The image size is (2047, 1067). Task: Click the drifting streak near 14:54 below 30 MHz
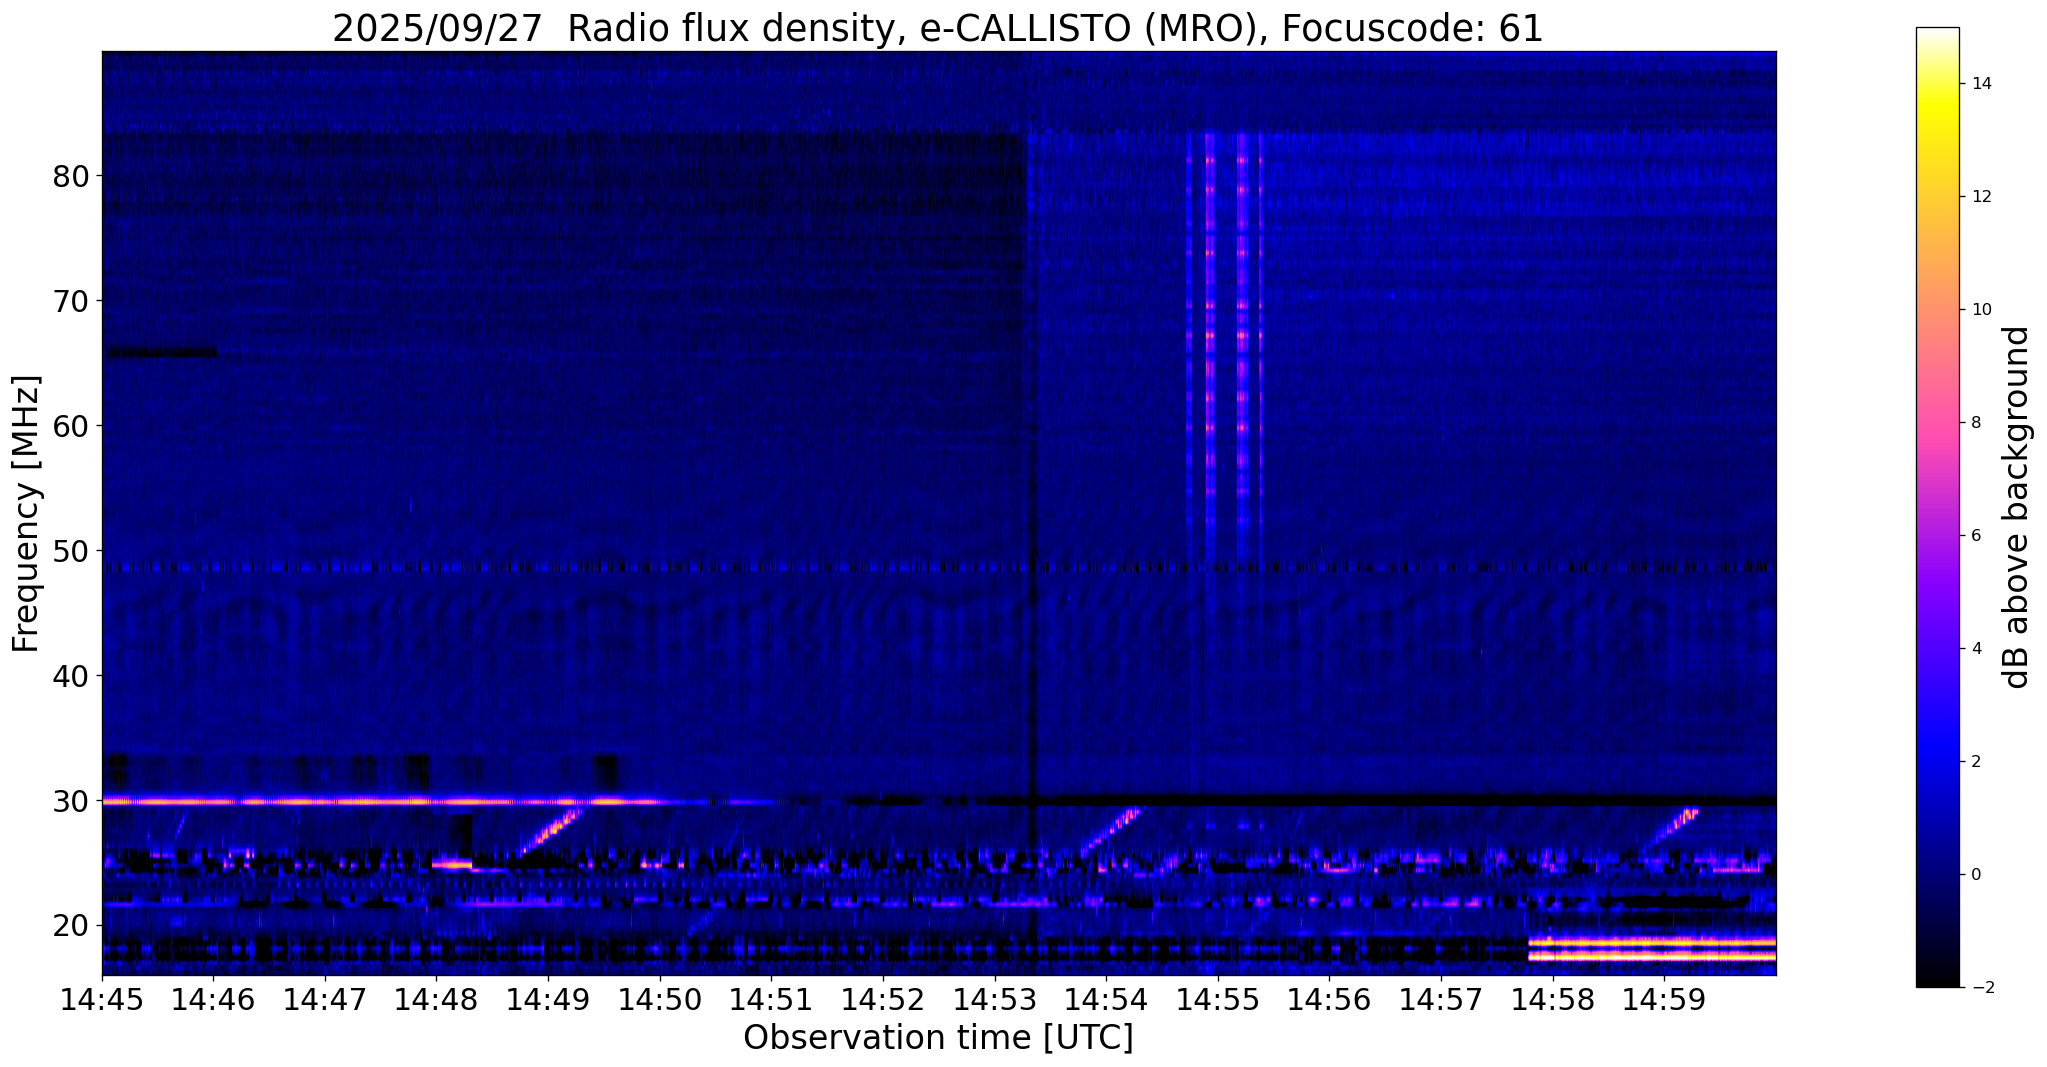1110,832
